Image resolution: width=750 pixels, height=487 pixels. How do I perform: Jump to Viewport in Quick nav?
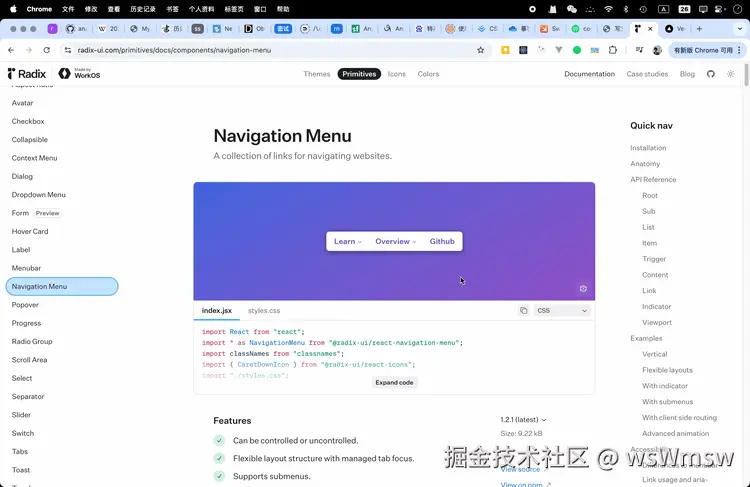657,322
